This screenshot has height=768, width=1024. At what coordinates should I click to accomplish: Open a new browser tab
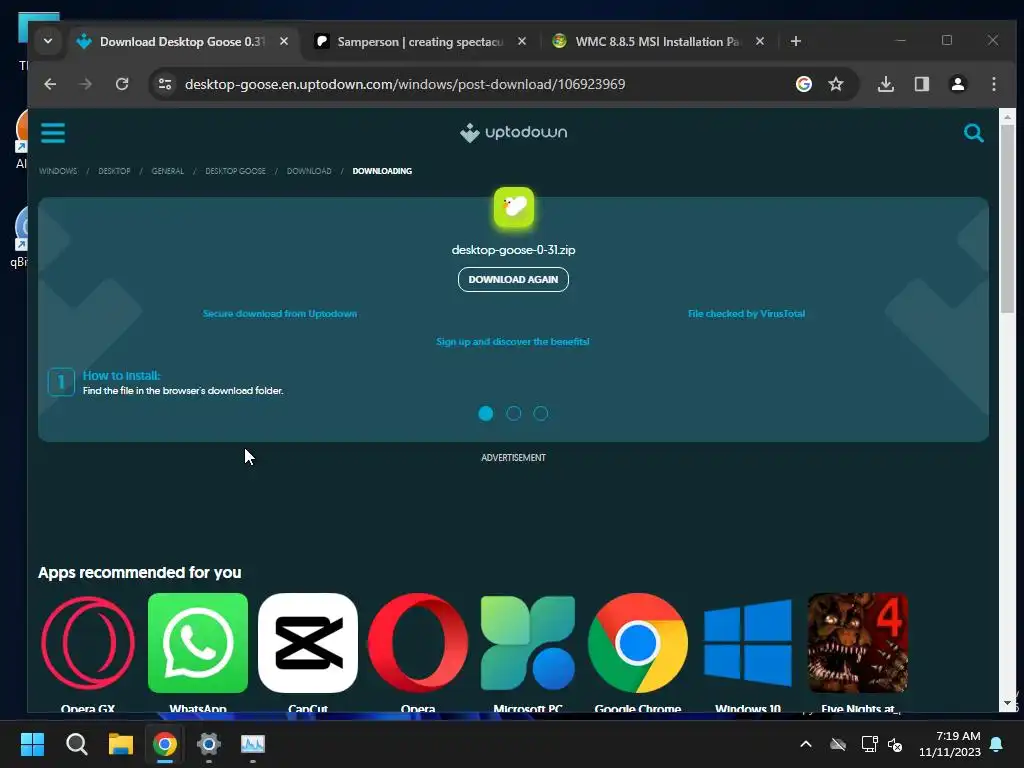(x=795, y=42)
